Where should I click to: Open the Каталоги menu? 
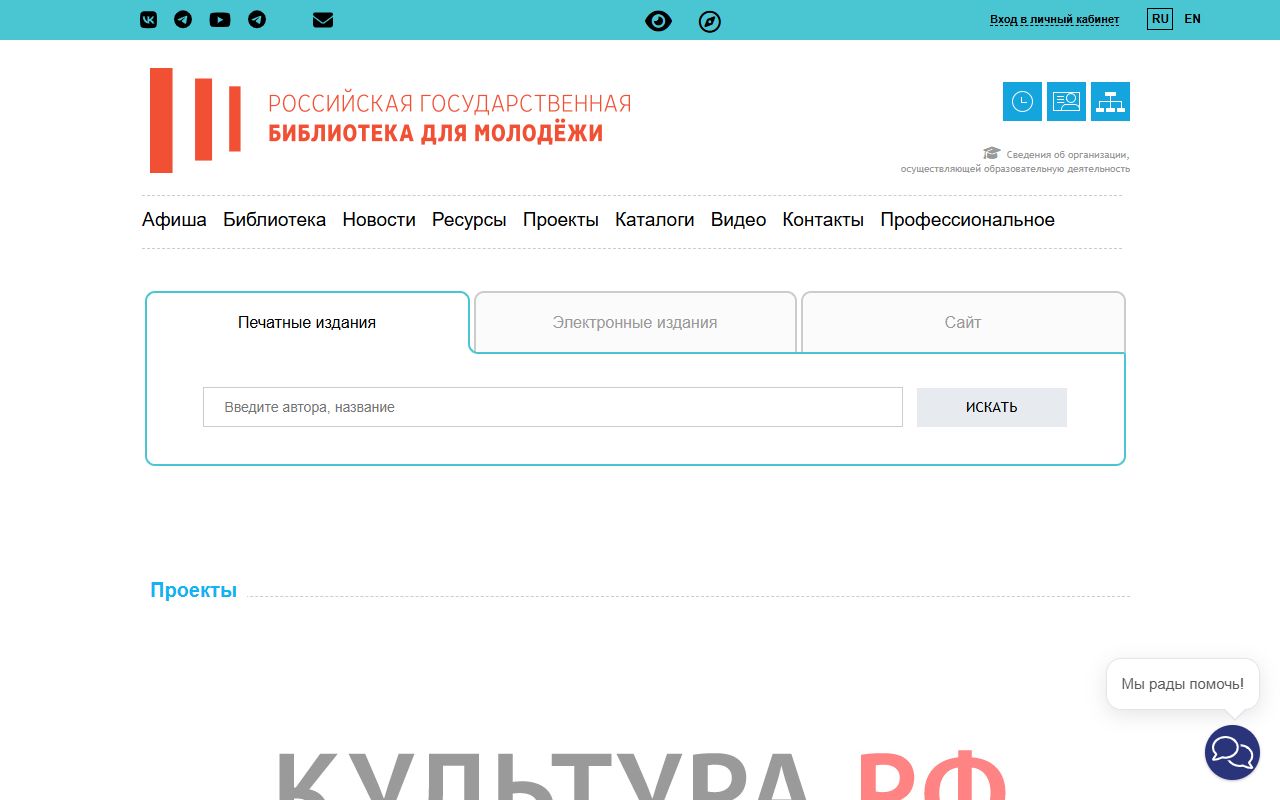(x=655, y=220)
